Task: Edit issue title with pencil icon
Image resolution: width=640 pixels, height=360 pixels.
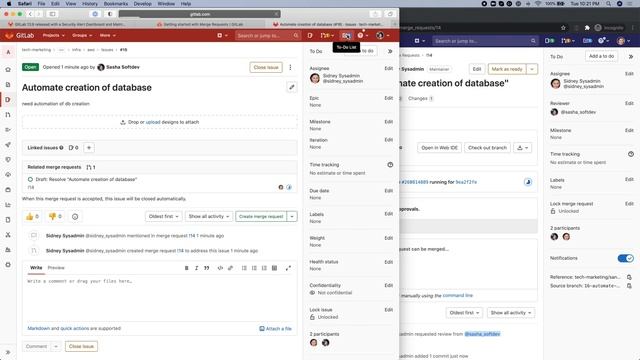Action: (291, 87)
